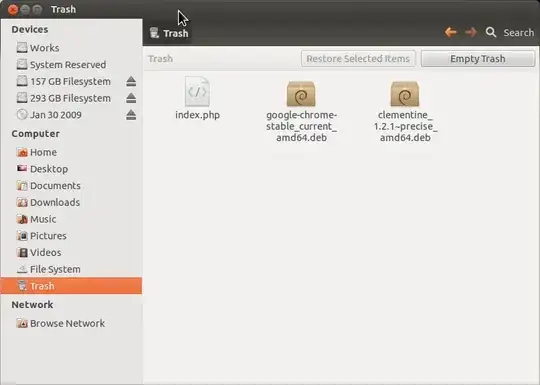Go to Downloads in the sidebar
Viewport: 540px width, 385px height.
71,202
